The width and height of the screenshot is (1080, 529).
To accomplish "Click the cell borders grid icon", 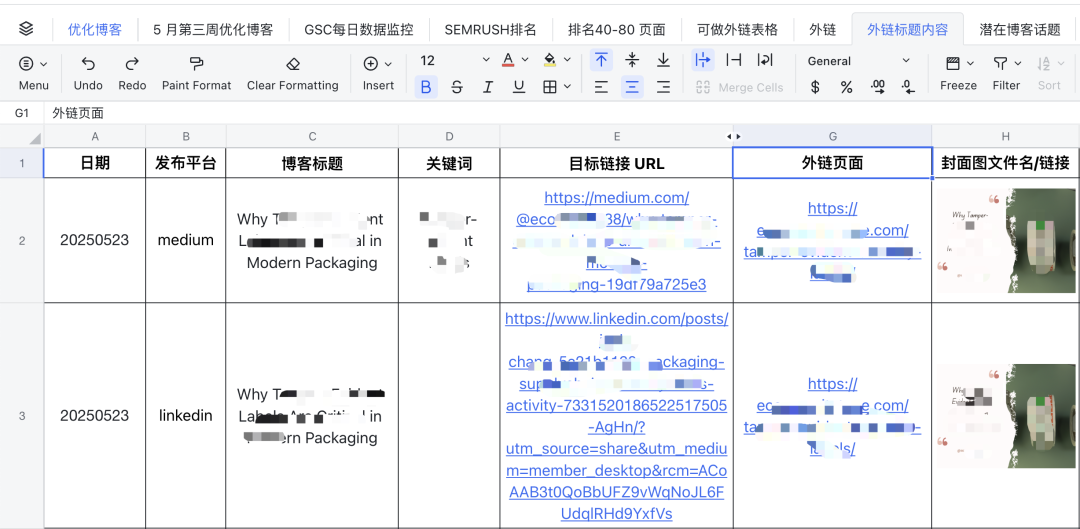I will coord(550,87).
